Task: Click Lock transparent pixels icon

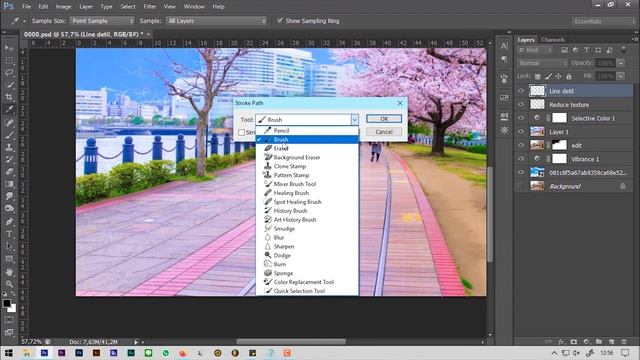Action: click(x=538, y=76)
